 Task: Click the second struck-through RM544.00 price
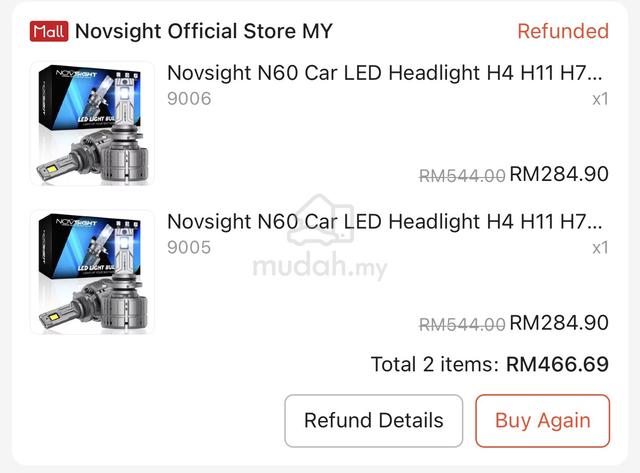[462, 325]
